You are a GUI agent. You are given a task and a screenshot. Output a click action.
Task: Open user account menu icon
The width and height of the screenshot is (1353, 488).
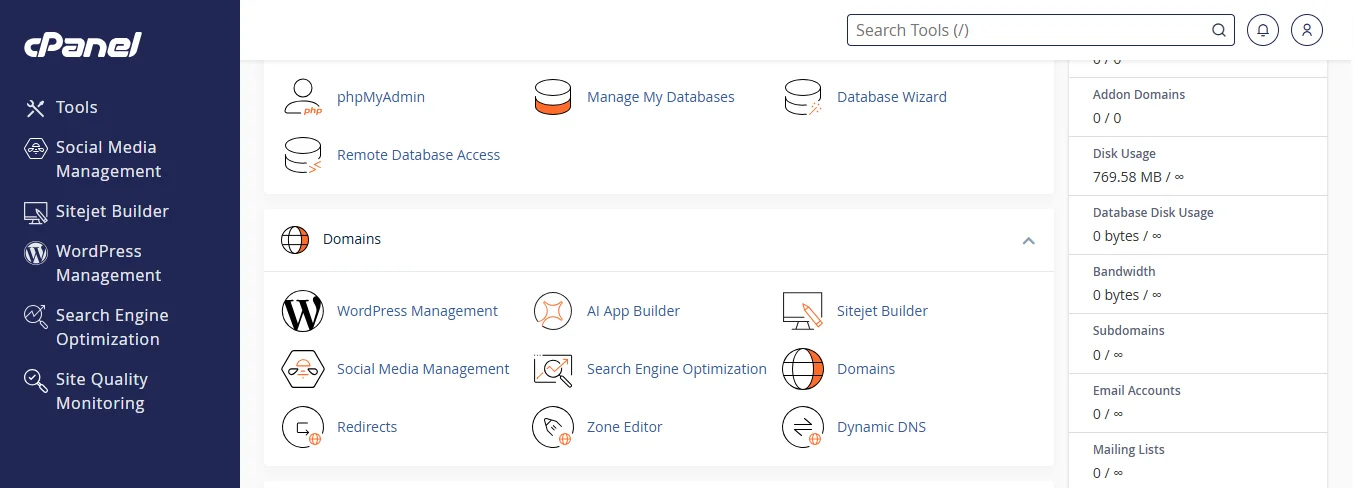[1307, 30]
